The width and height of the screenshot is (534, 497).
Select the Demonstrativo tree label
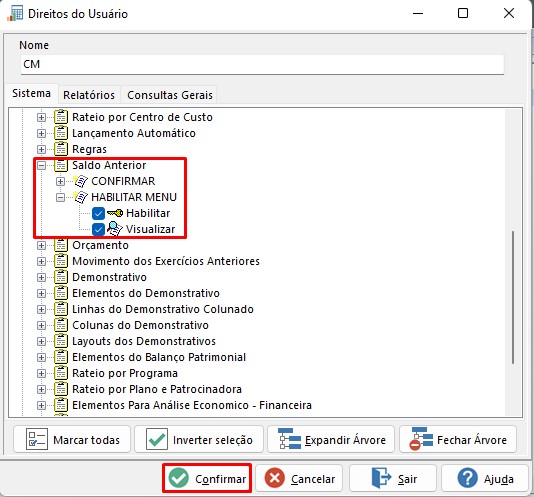tap(109, 277)
